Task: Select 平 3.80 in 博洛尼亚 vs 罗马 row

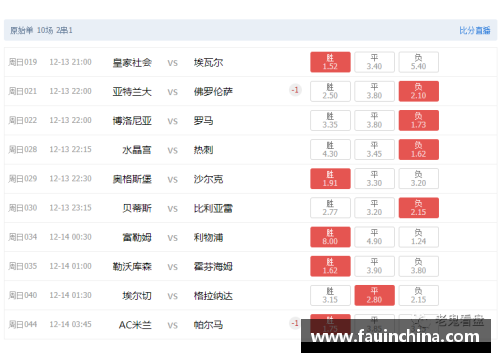Action: 374,120
